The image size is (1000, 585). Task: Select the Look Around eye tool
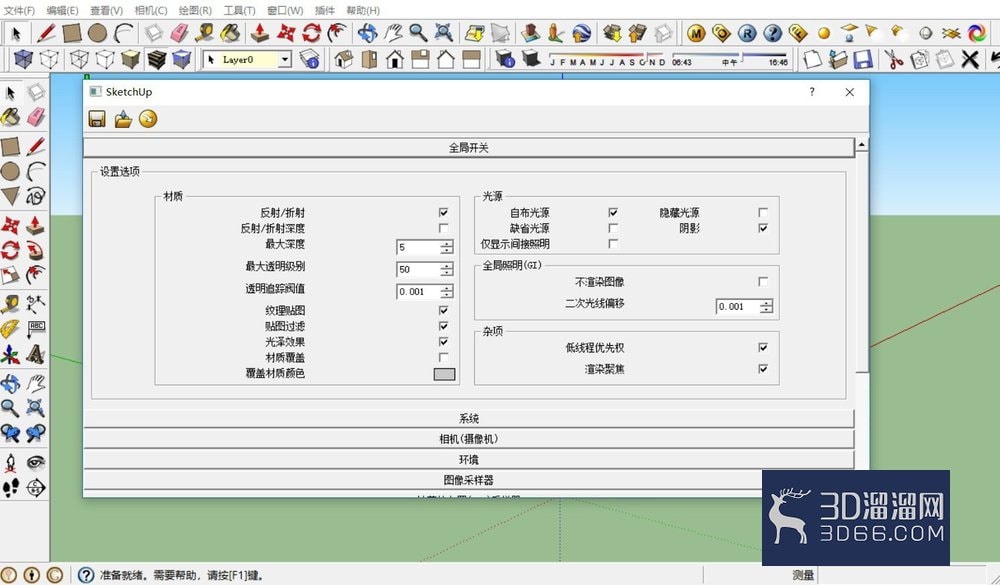pos(36,461)
